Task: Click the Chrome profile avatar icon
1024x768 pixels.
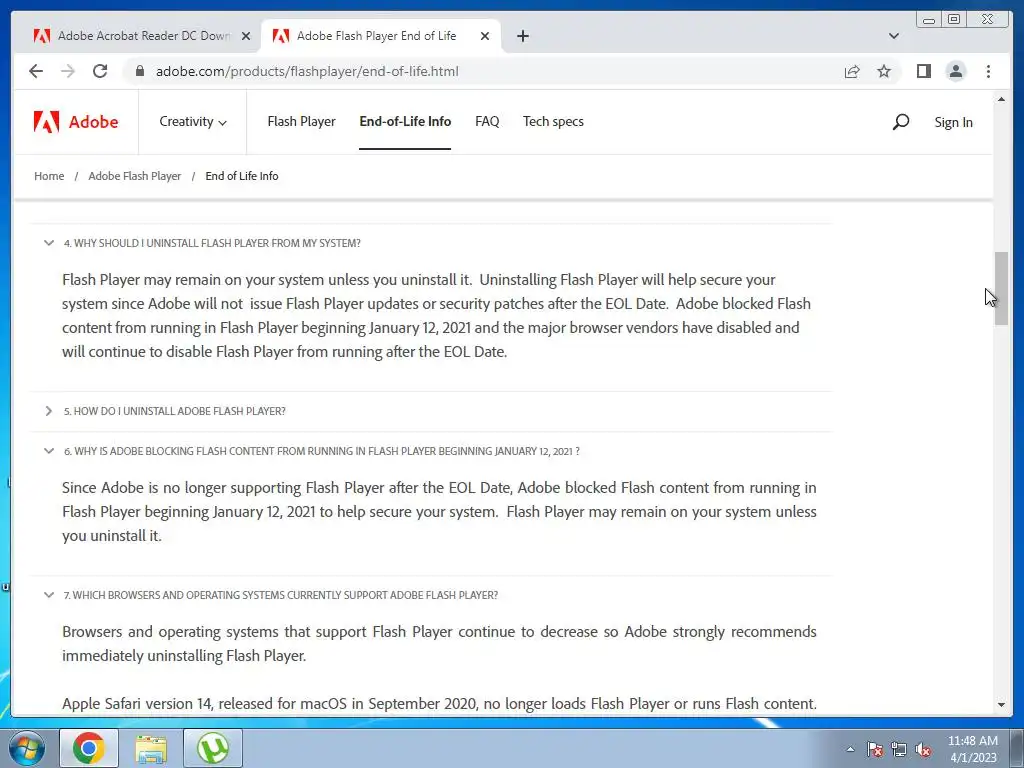Action: (955, 71)
